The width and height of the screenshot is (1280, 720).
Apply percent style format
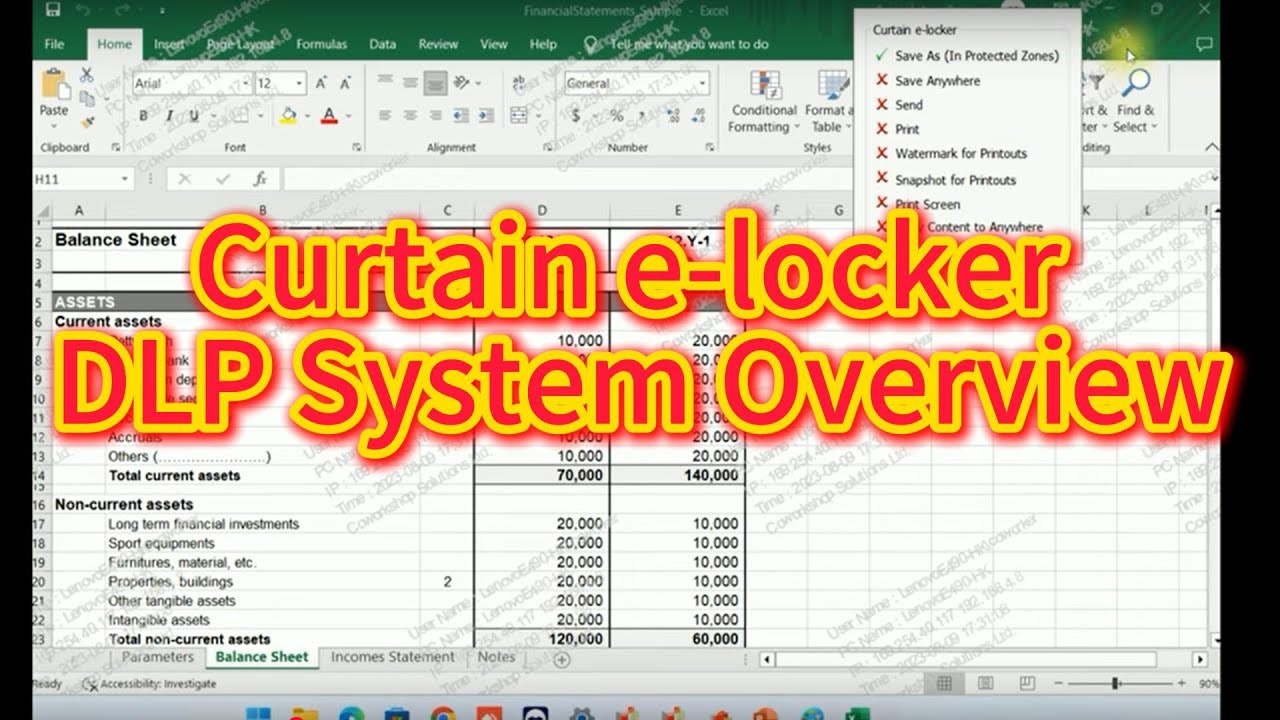(x=617, y=116)
